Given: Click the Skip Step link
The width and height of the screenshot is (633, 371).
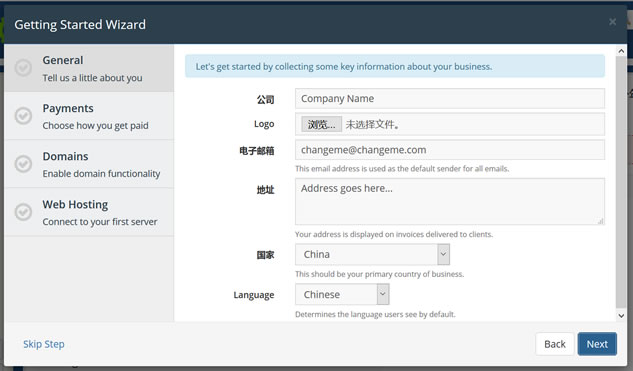Looking at the screenshot, I should coord(44,344).
